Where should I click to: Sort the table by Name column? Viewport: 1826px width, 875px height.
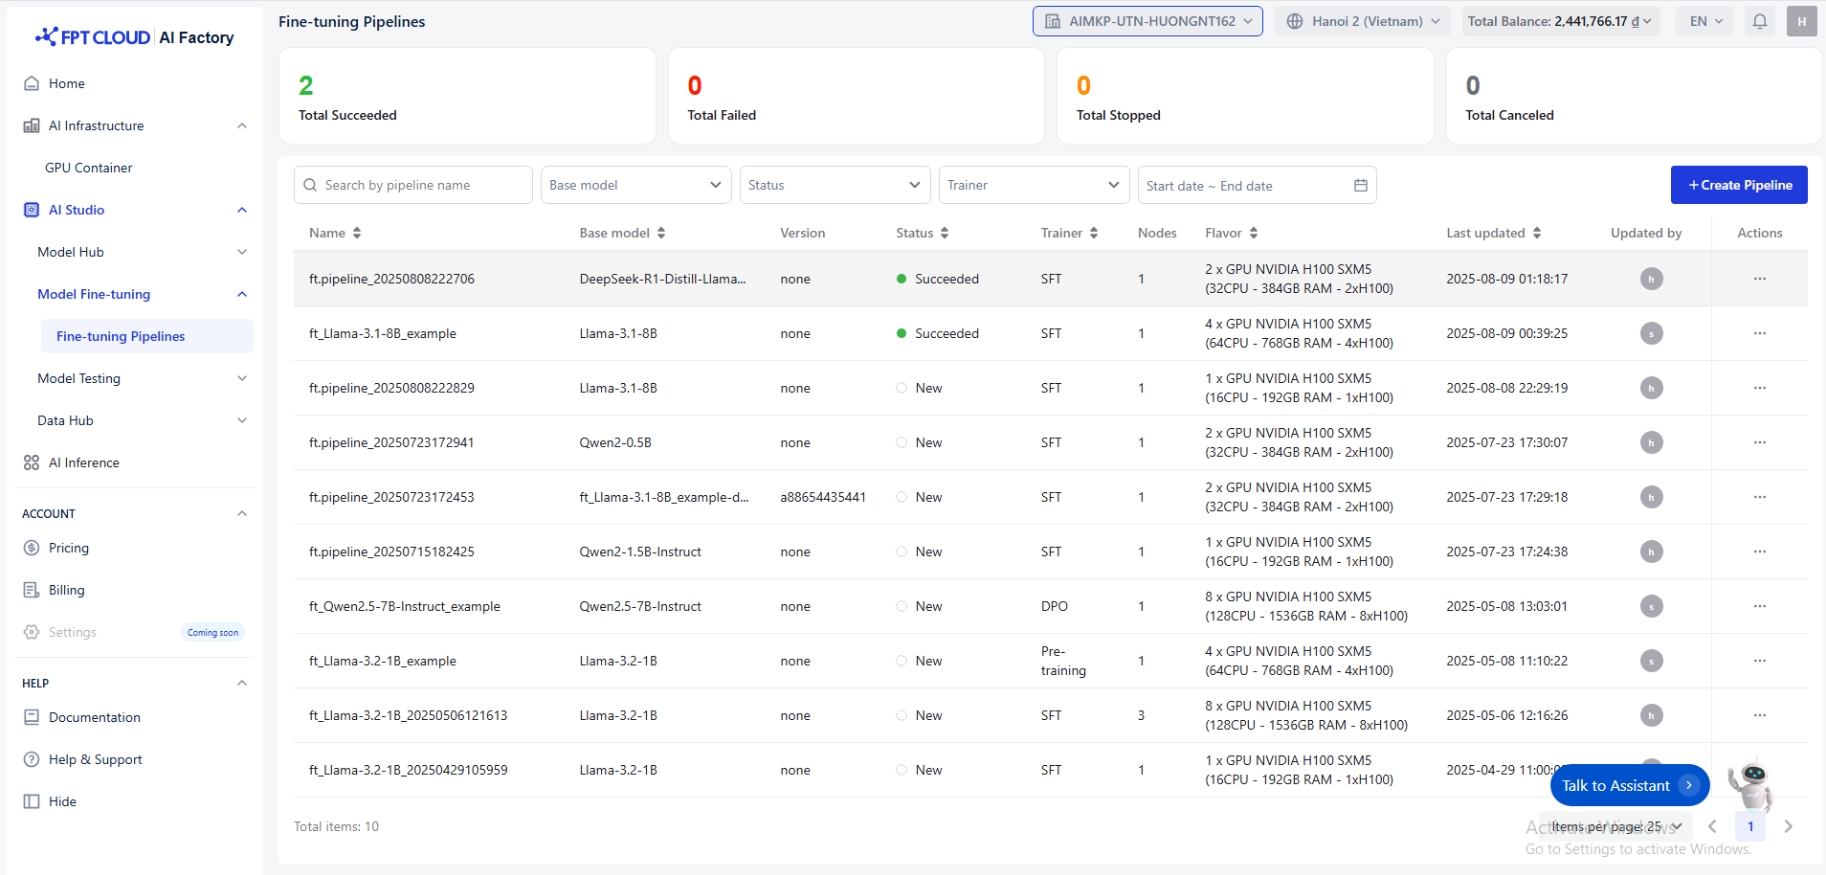point(356,233)
